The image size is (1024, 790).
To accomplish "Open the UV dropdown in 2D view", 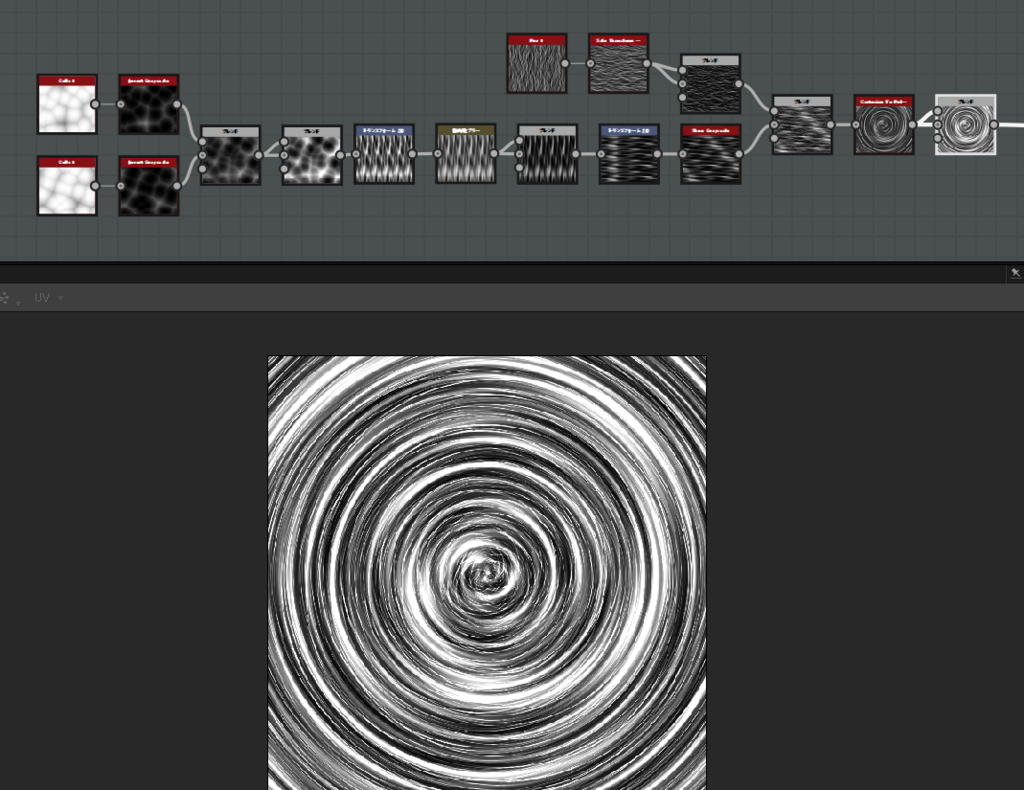I will tap(49, 298).
